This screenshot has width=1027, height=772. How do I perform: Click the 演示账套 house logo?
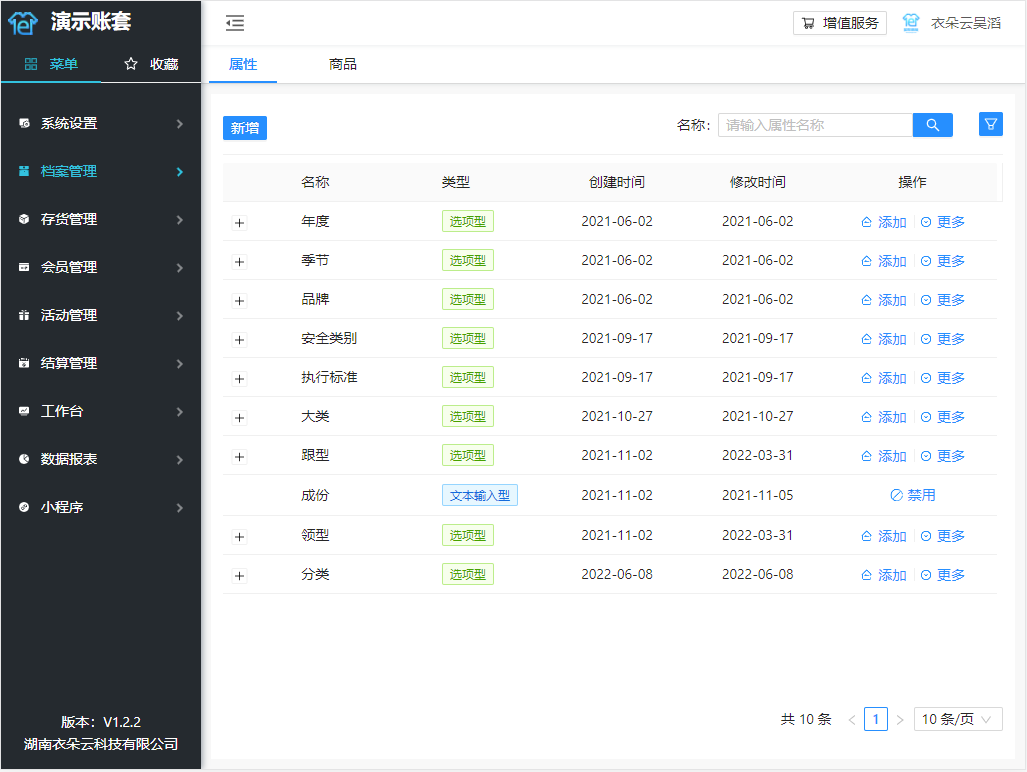(23, 23)
